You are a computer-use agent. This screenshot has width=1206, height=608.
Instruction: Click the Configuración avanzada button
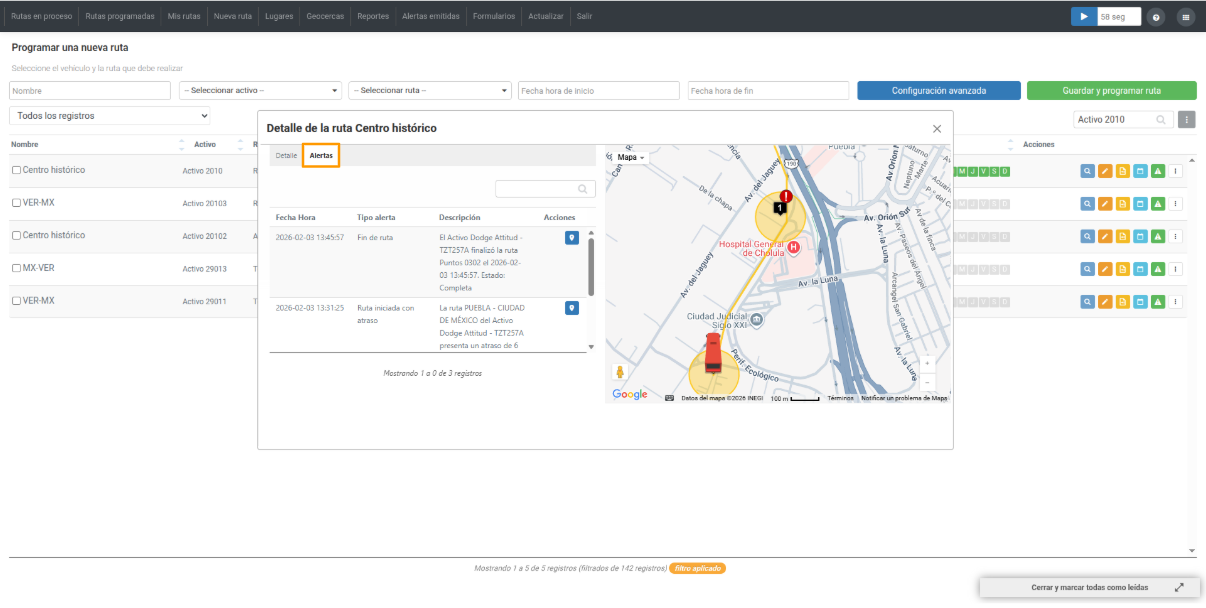point(939,91)
